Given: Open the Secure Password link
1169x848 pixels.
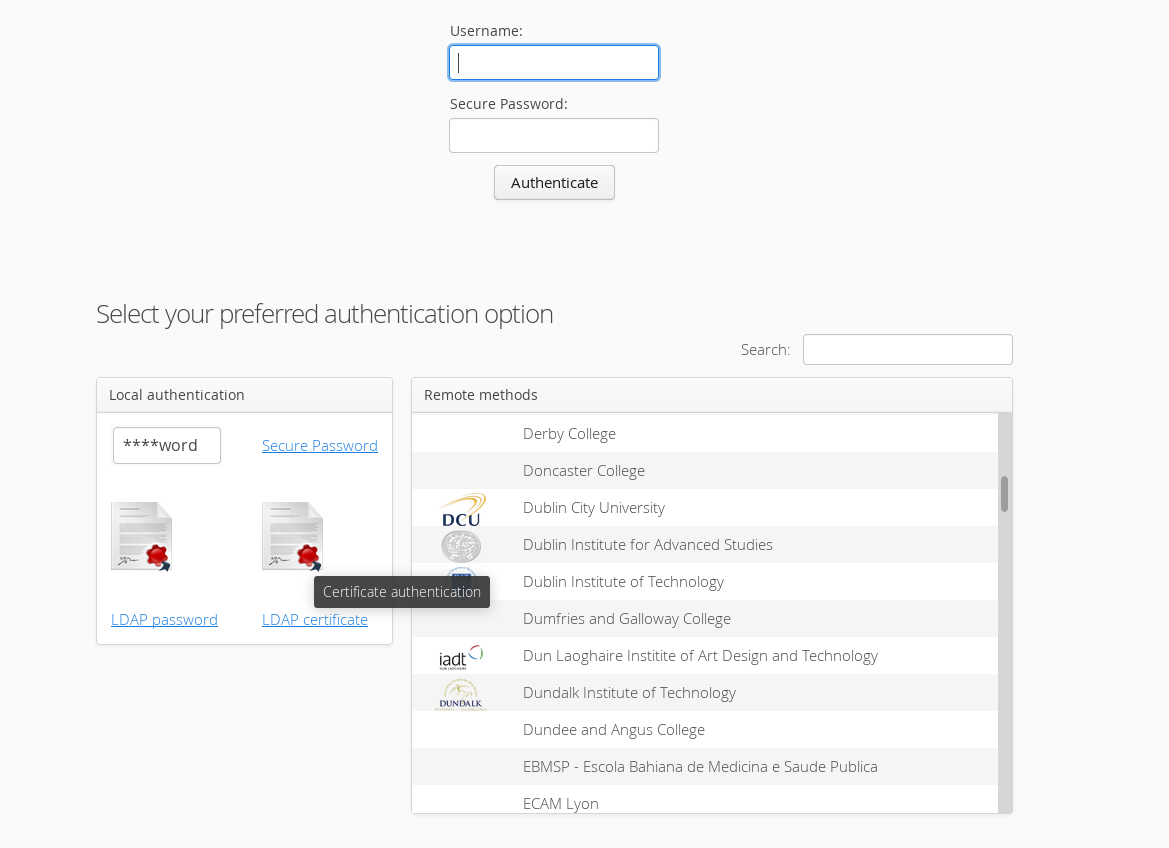Looking at the screenshot, I should 320,445.
